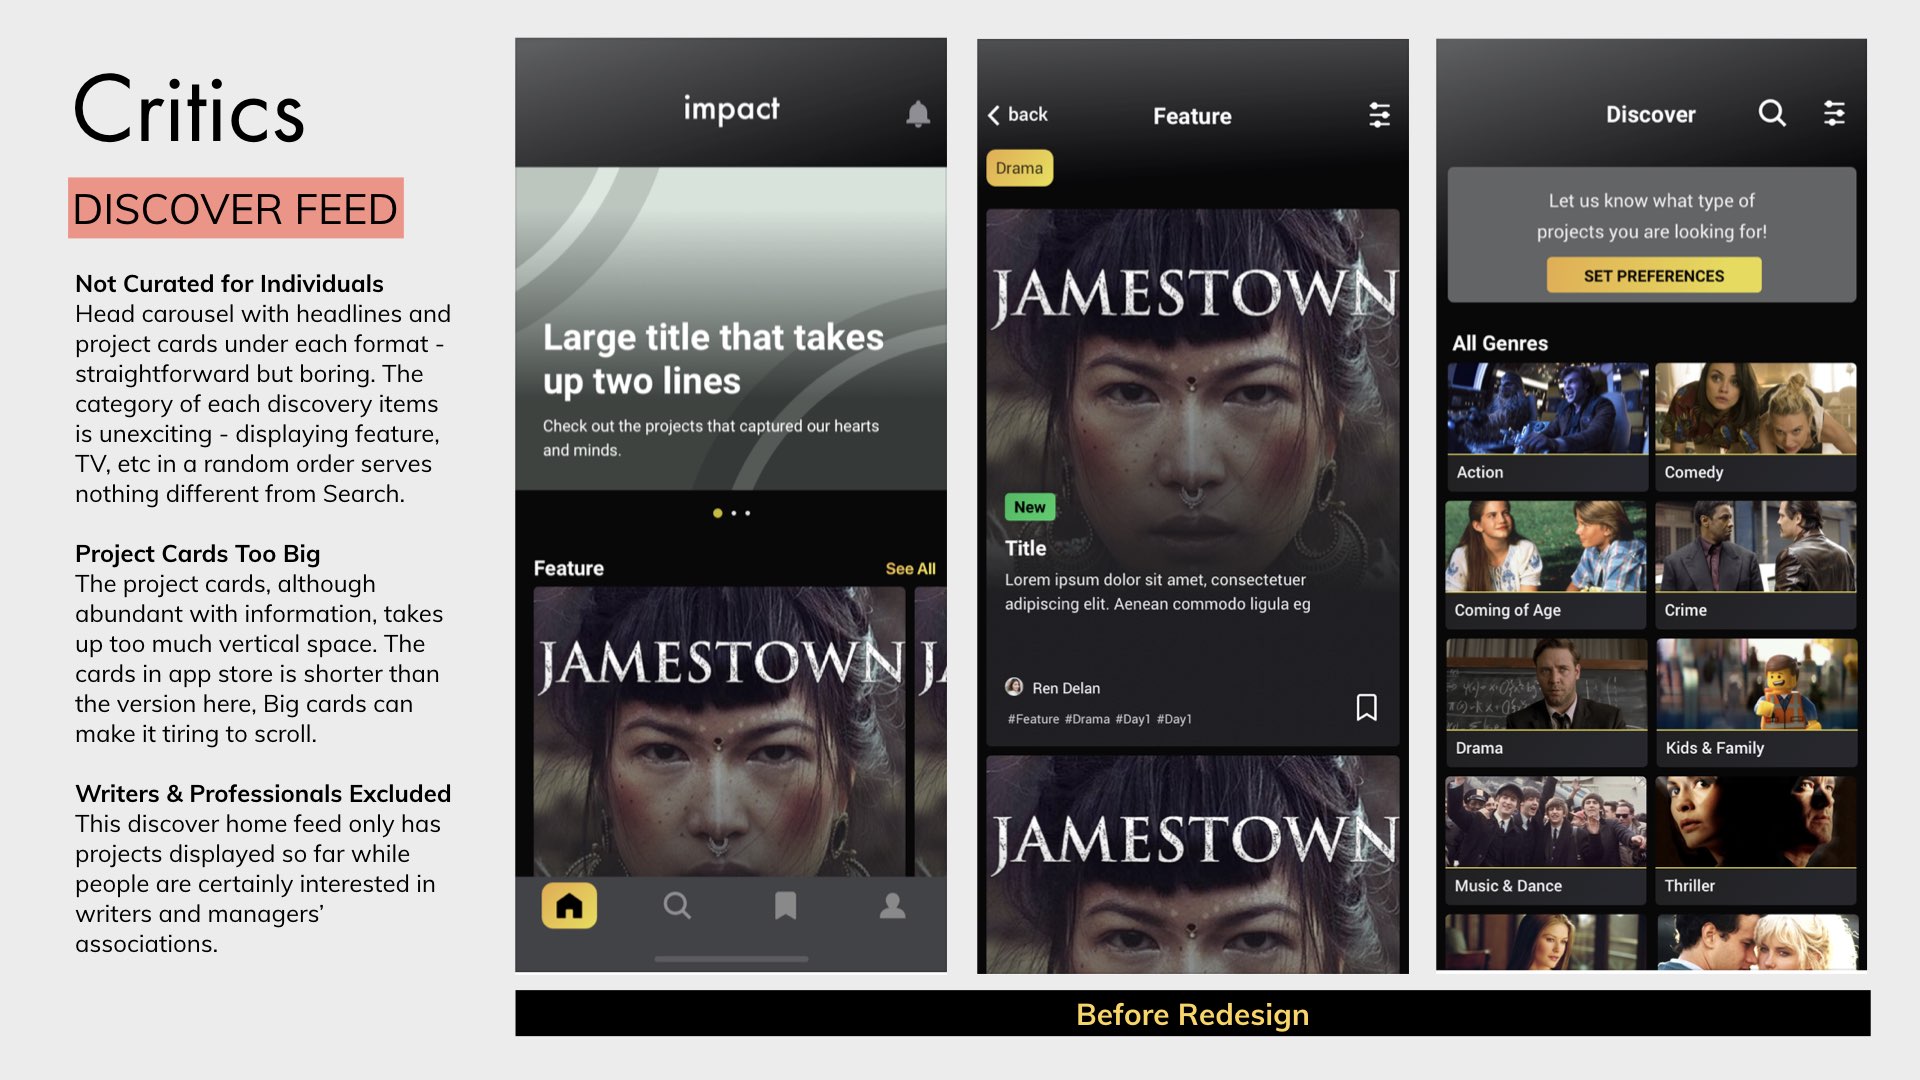
Task: Open the Thriller genre tile
Action: [x=1755, y=840]
